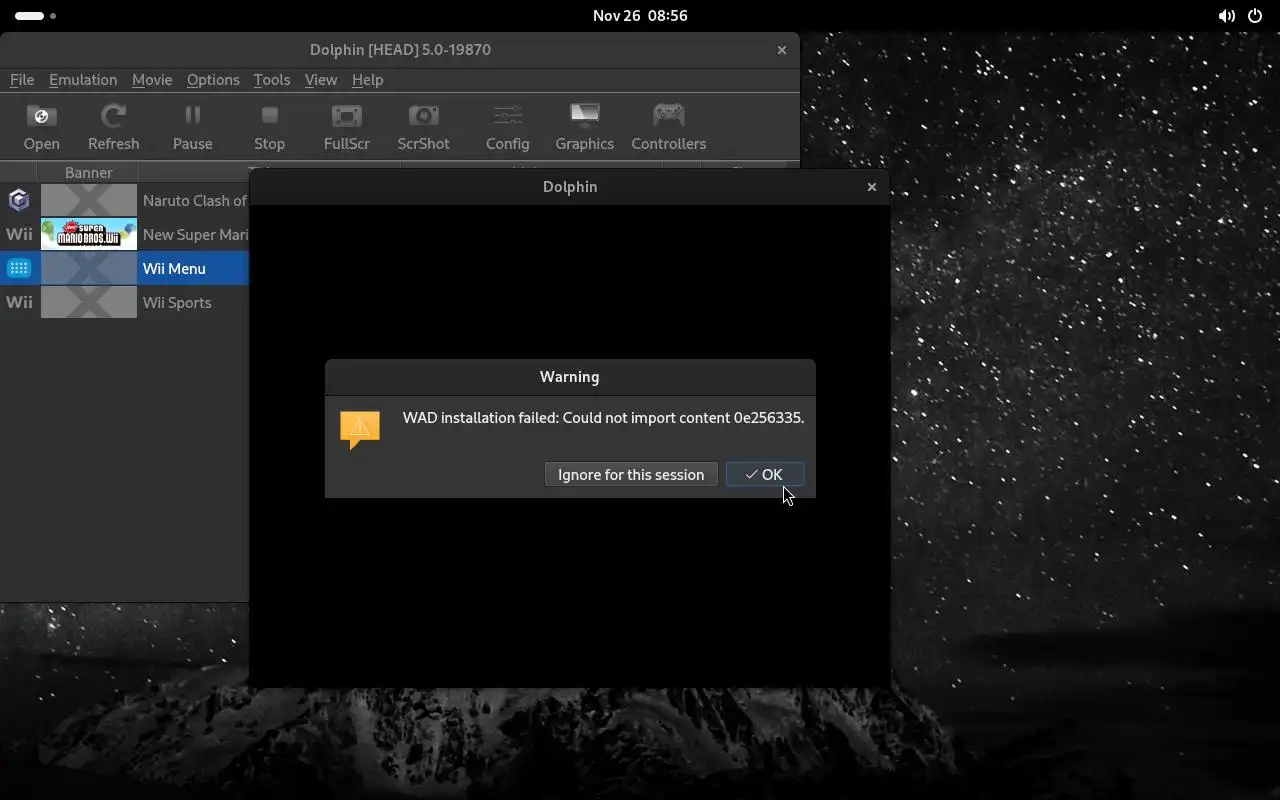The width and height of the screenshot is (1280, 800).
Task: Select the Naruto Clash placeholder banner
Action: pos(89,200)
